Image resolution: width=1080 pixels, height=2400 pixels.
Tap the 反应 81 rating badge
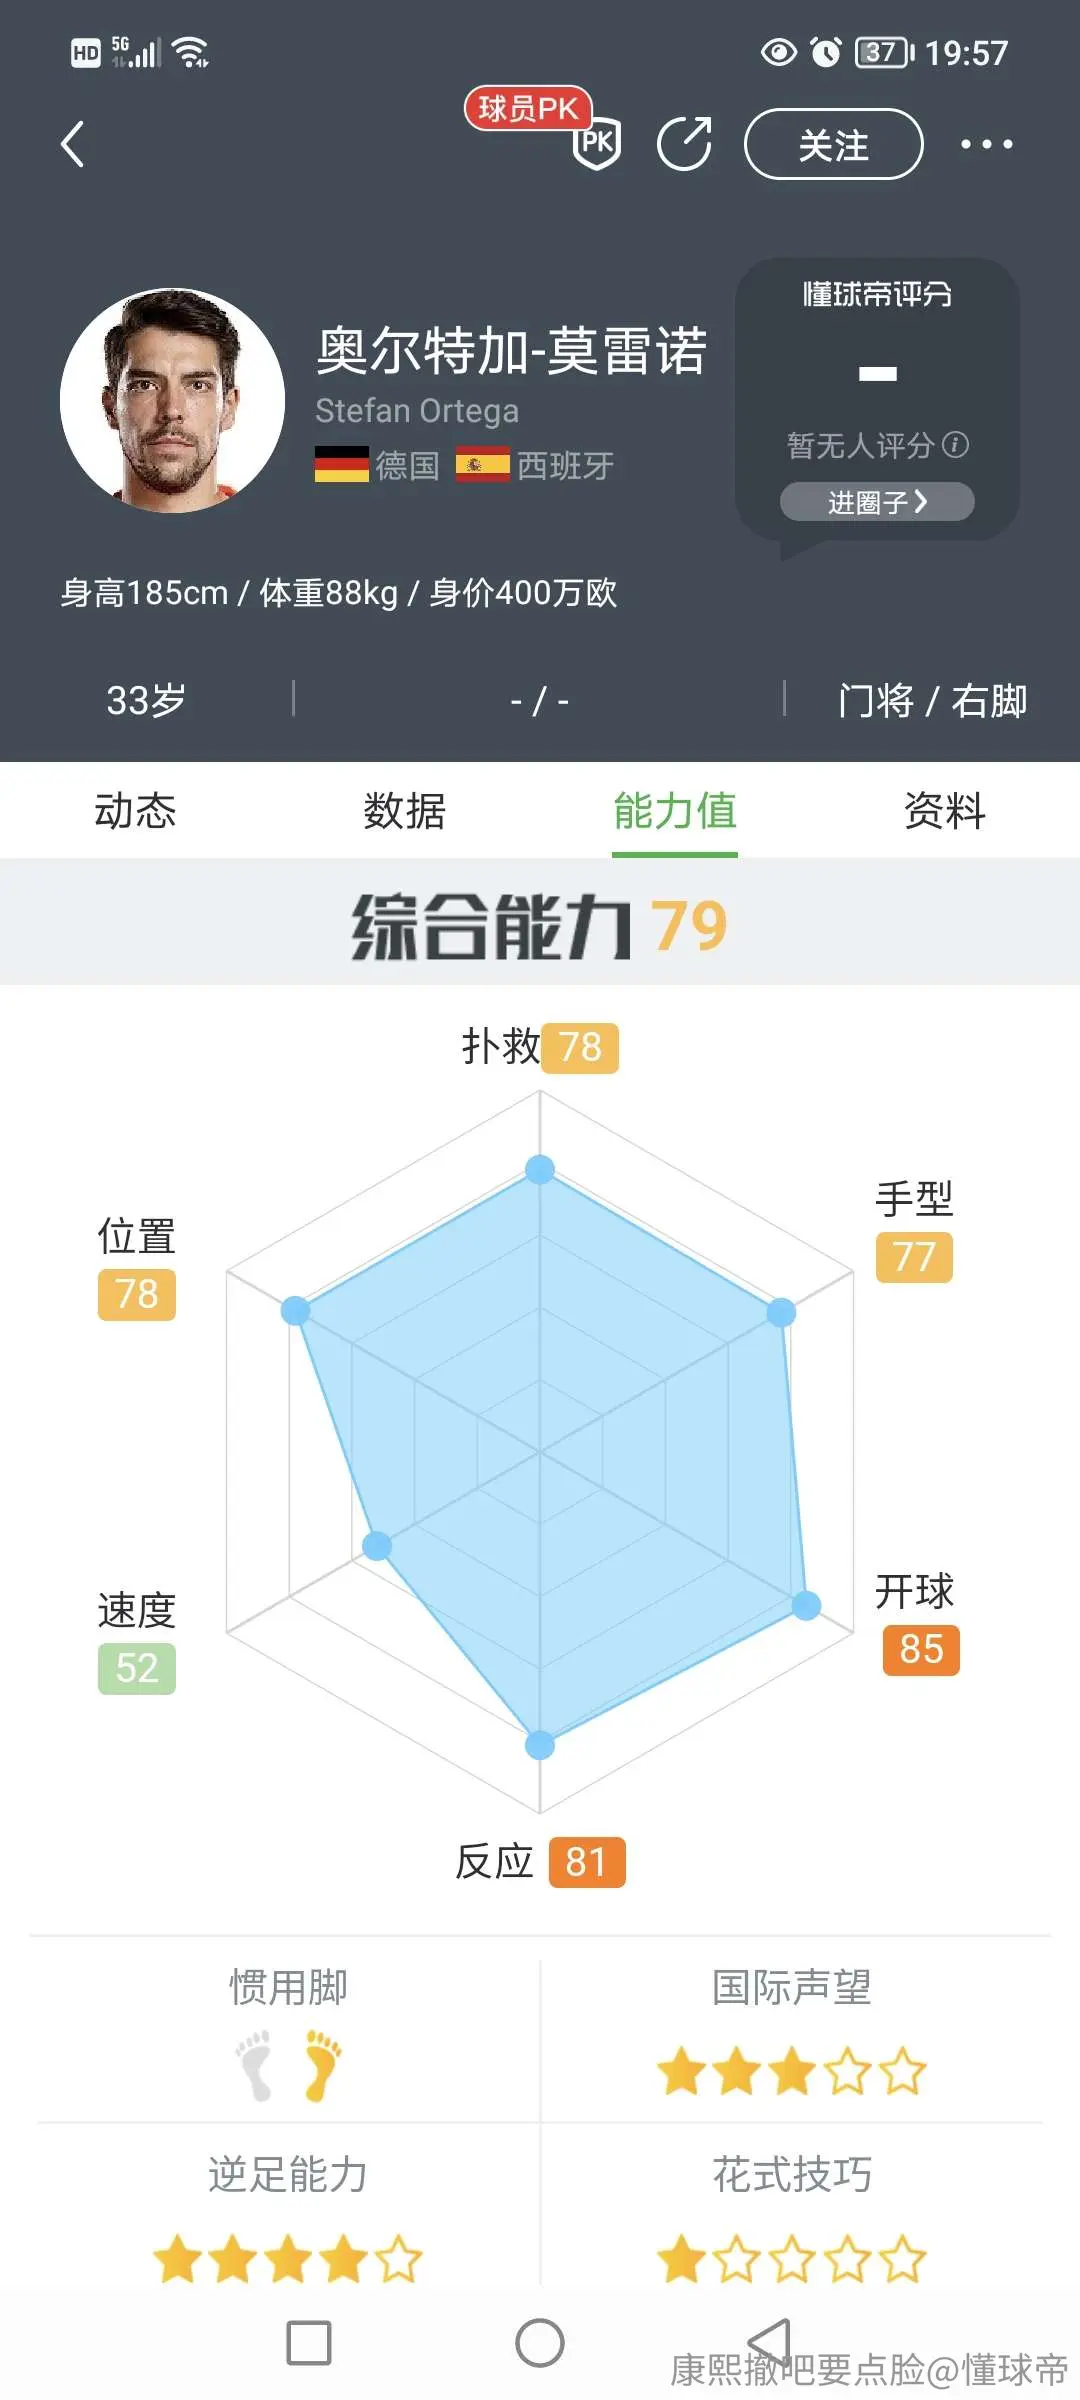pos(587,1862)
